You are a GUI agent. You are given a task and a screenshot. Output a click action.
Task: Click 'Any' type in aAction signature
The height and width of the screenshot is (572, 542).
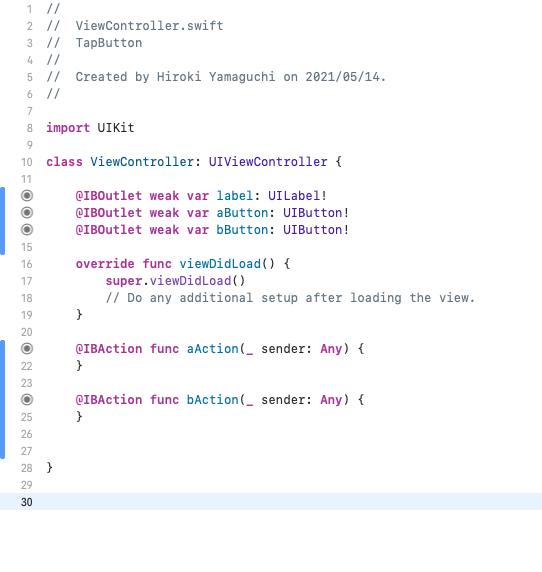coord(331,349)
